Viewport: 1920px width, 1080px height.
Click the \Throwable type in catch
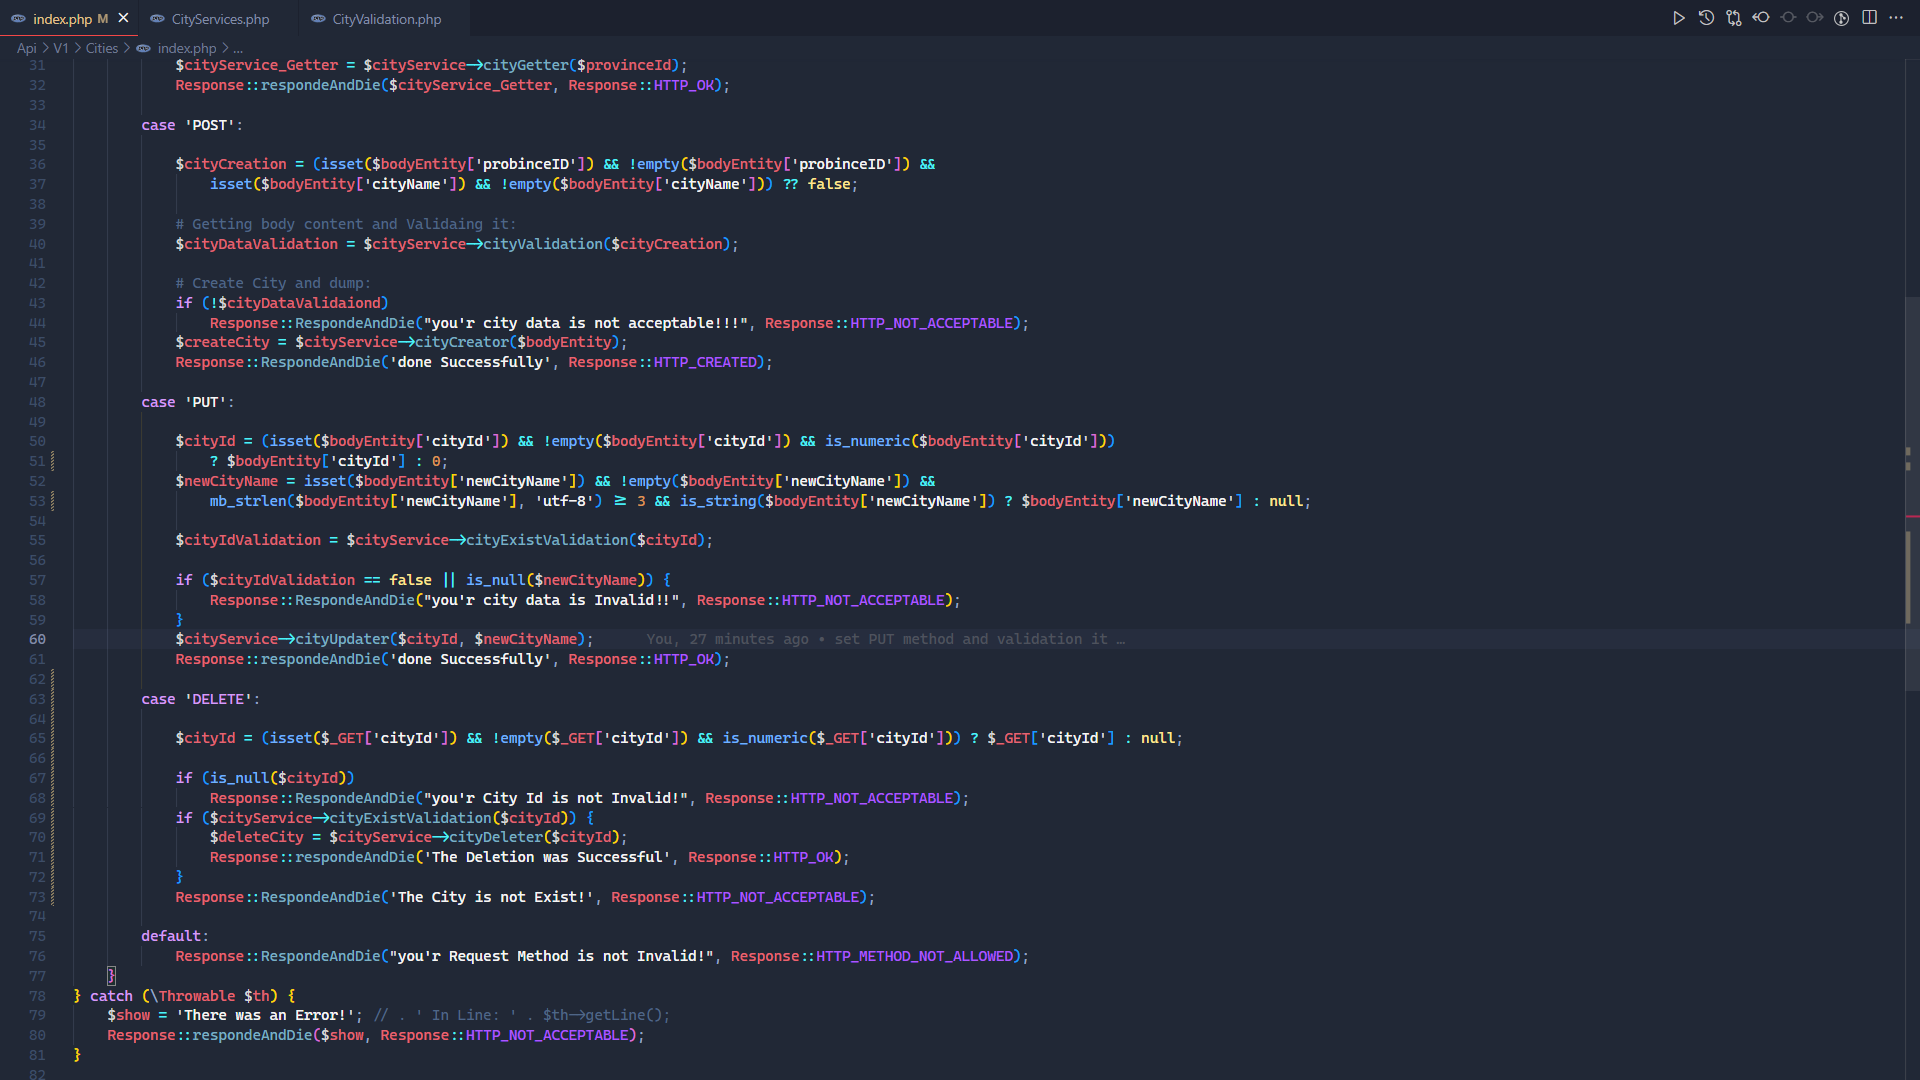[192, 996]
